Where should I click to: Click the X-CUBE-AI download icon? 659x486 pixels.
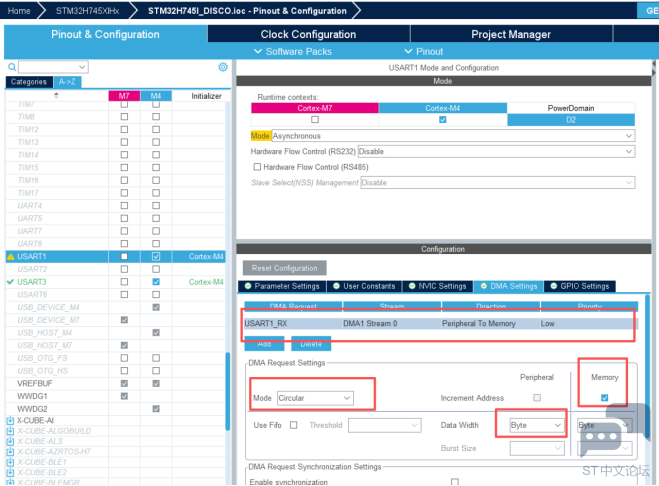tap(10, 421)
